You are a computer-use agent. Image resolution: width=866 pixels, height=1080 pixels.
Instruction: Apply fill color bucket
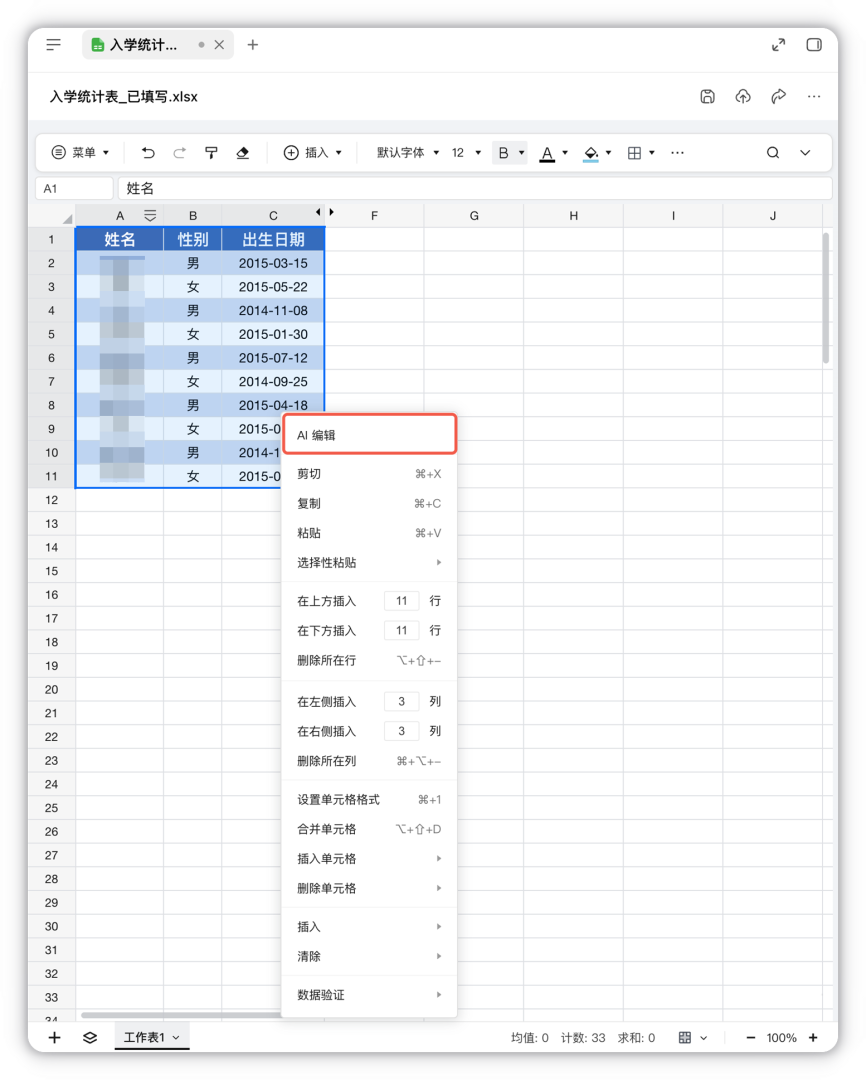point(591,153)
